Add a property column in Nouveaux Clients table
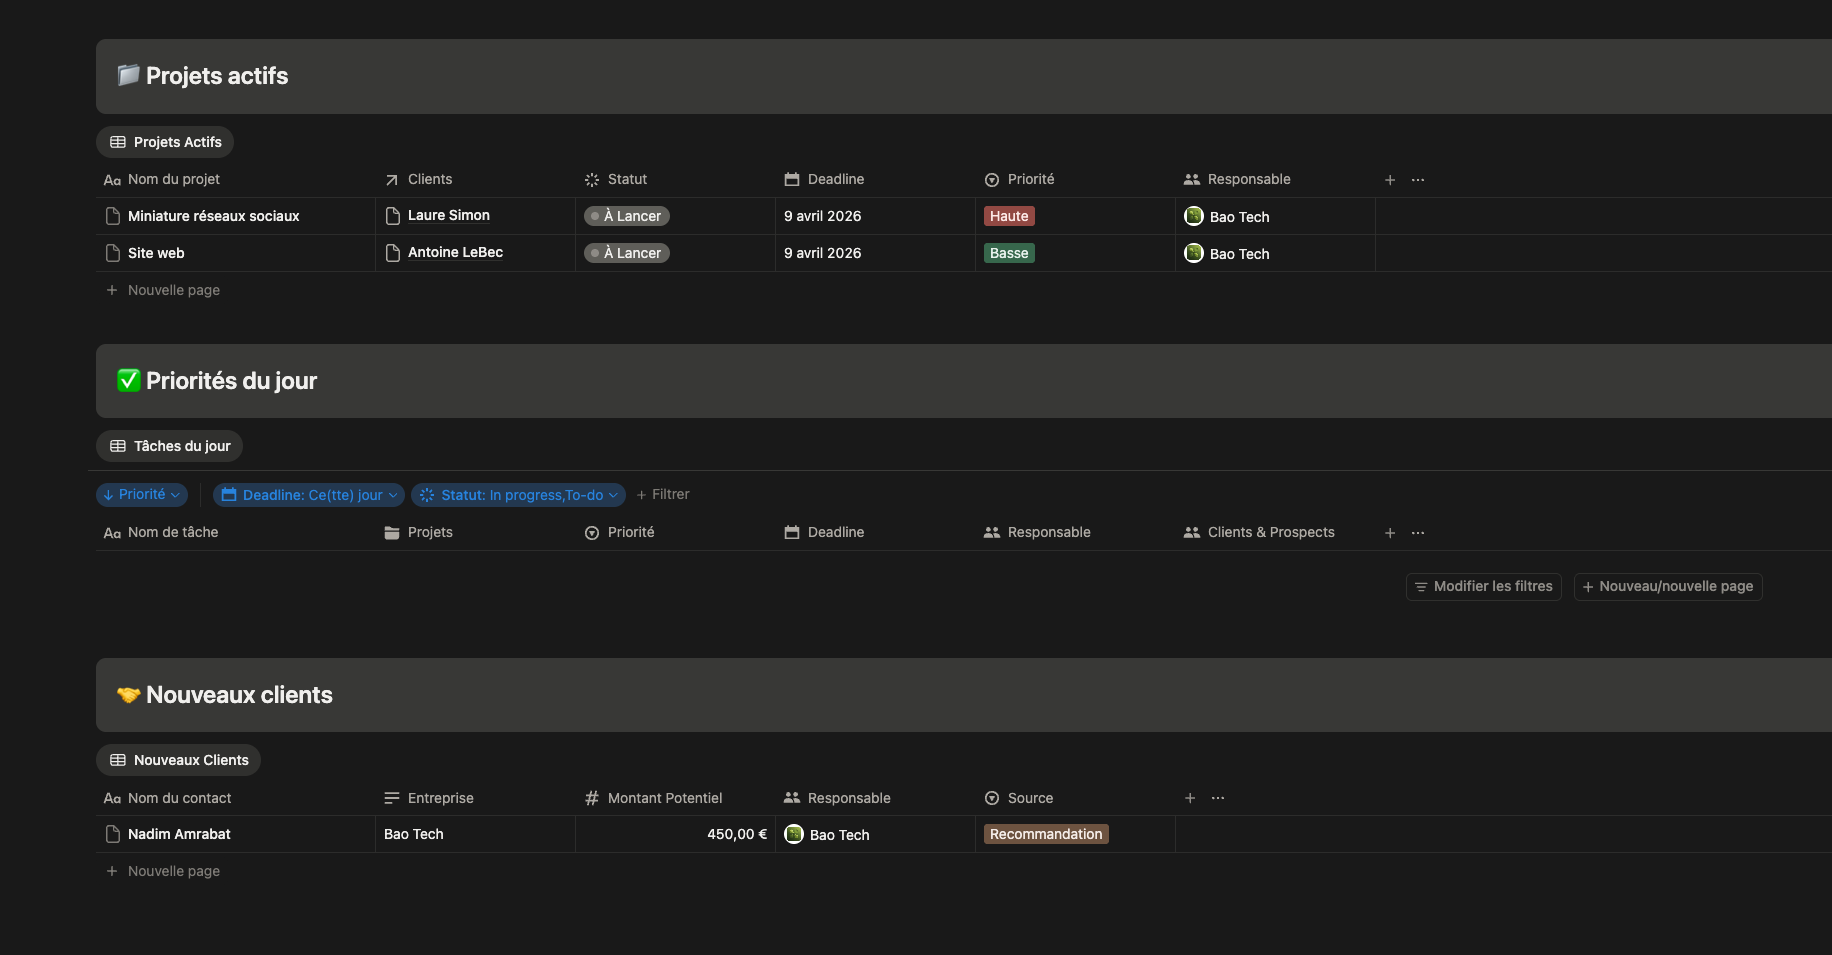Viewport: 1832px width, 955px height. 1190,798
